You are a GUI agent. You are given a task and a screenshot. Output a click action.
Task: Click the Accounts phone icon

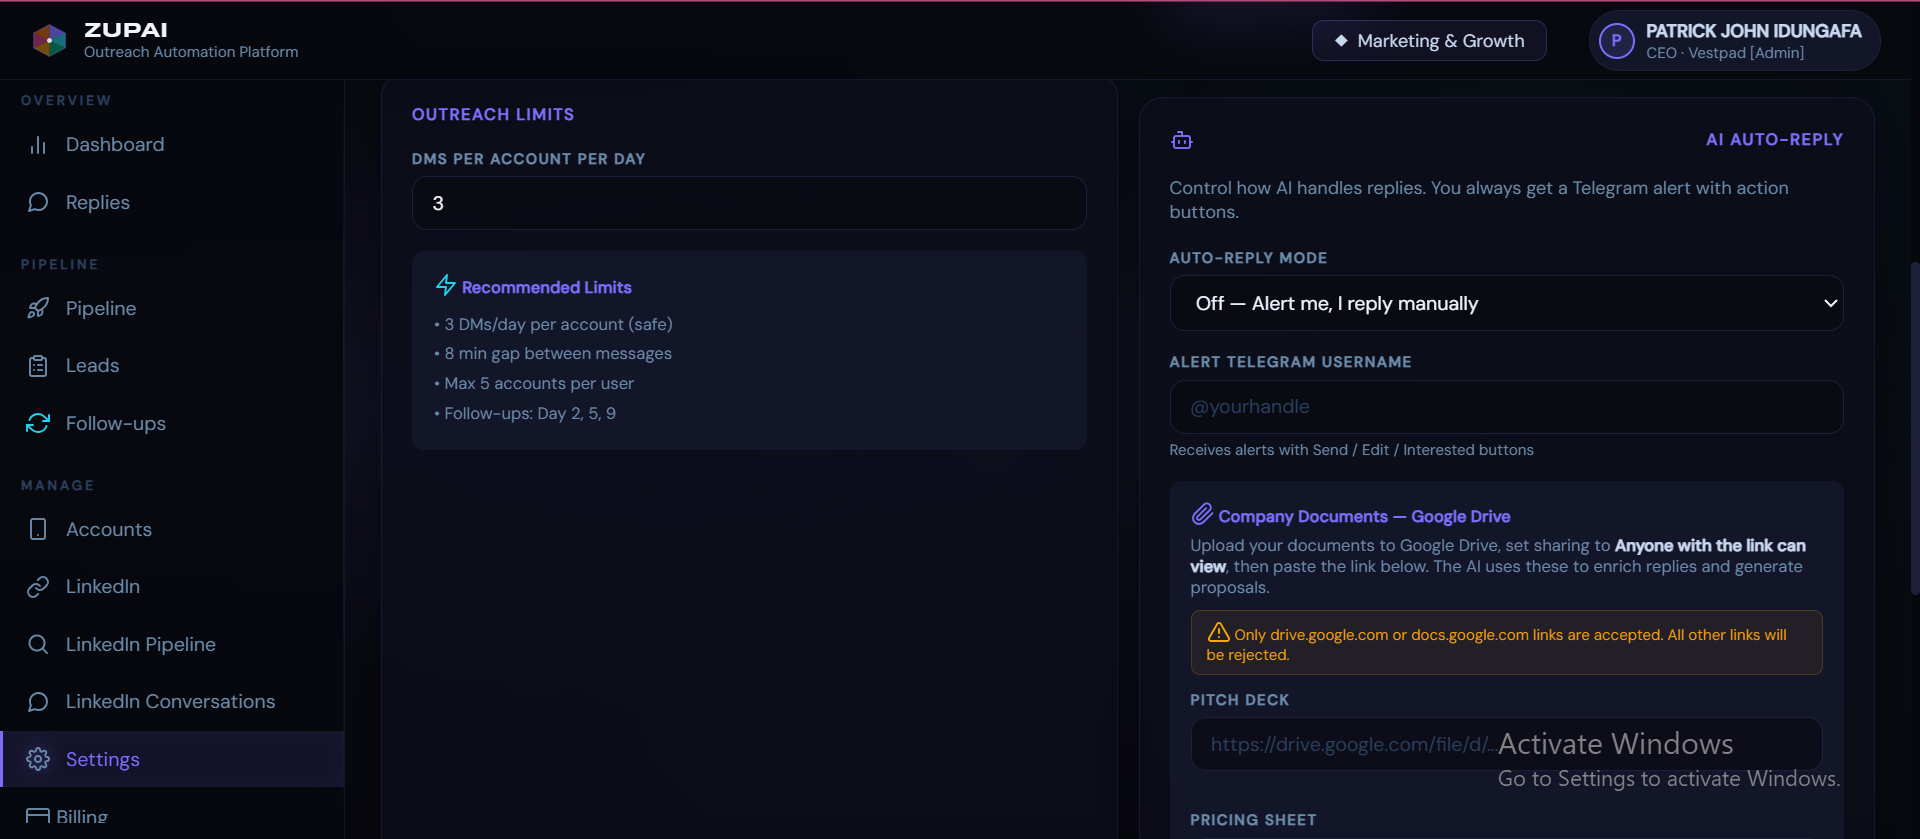(38, 529)
